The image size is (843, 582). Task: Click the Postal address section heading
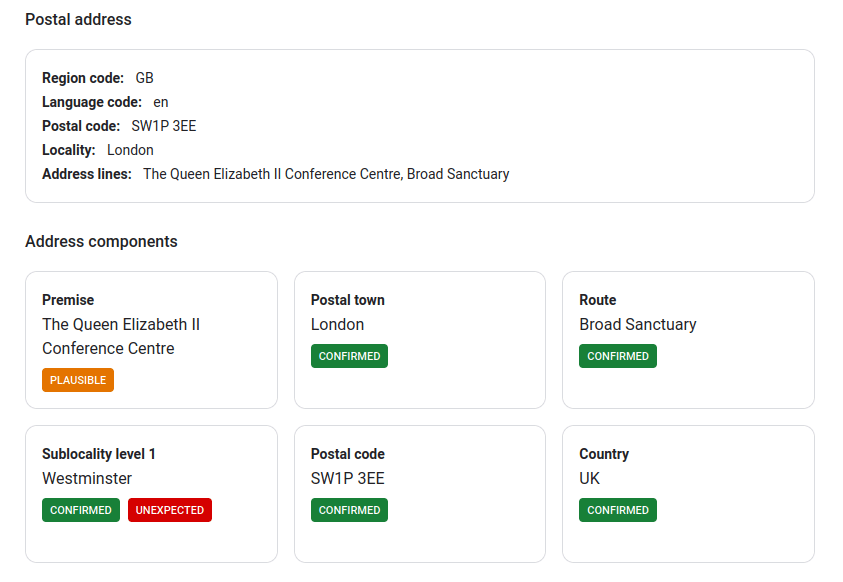78,19
